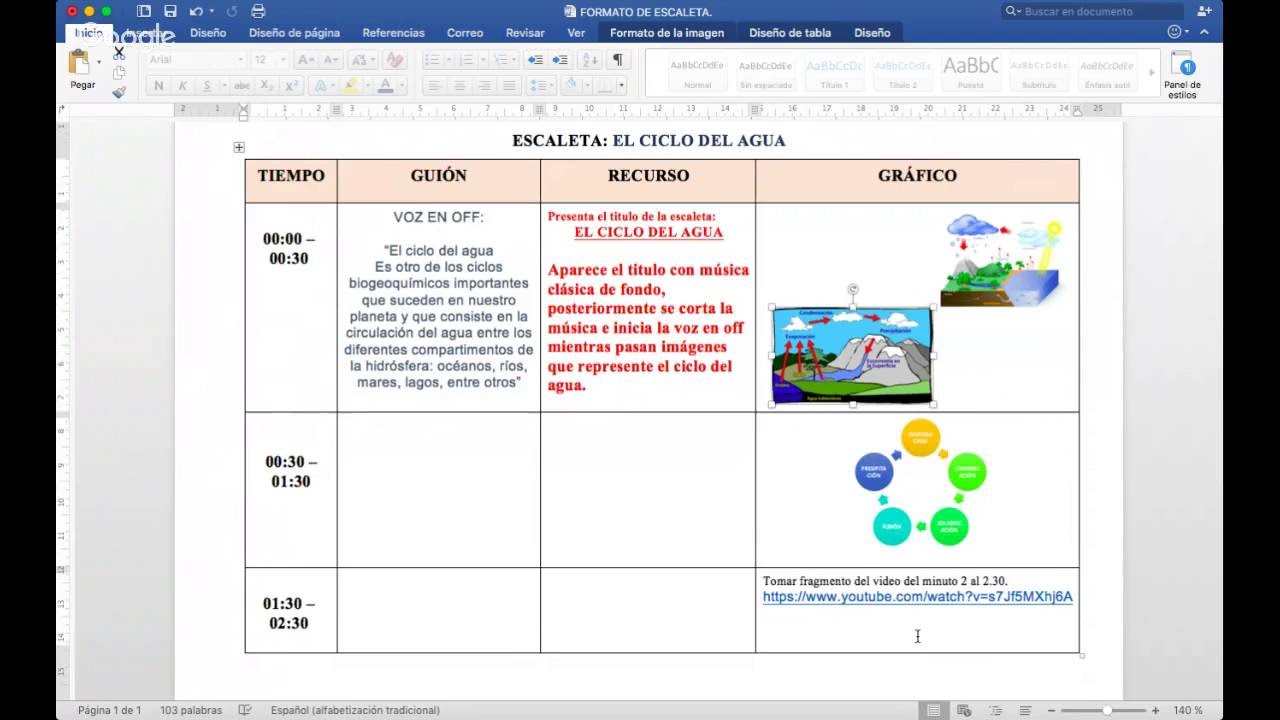Apply the Normal style
Viewport: 1280px width, 720px height.
point(697,73)
